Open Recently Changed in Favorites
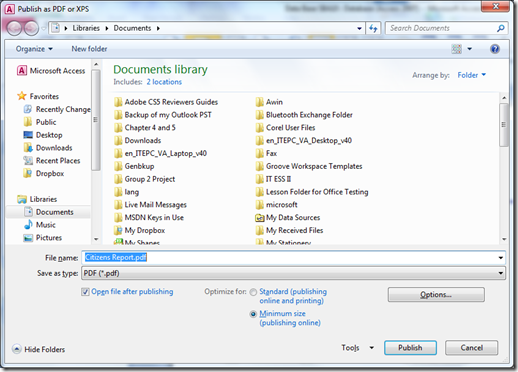 pyautogui.click(x=57, y=109)
